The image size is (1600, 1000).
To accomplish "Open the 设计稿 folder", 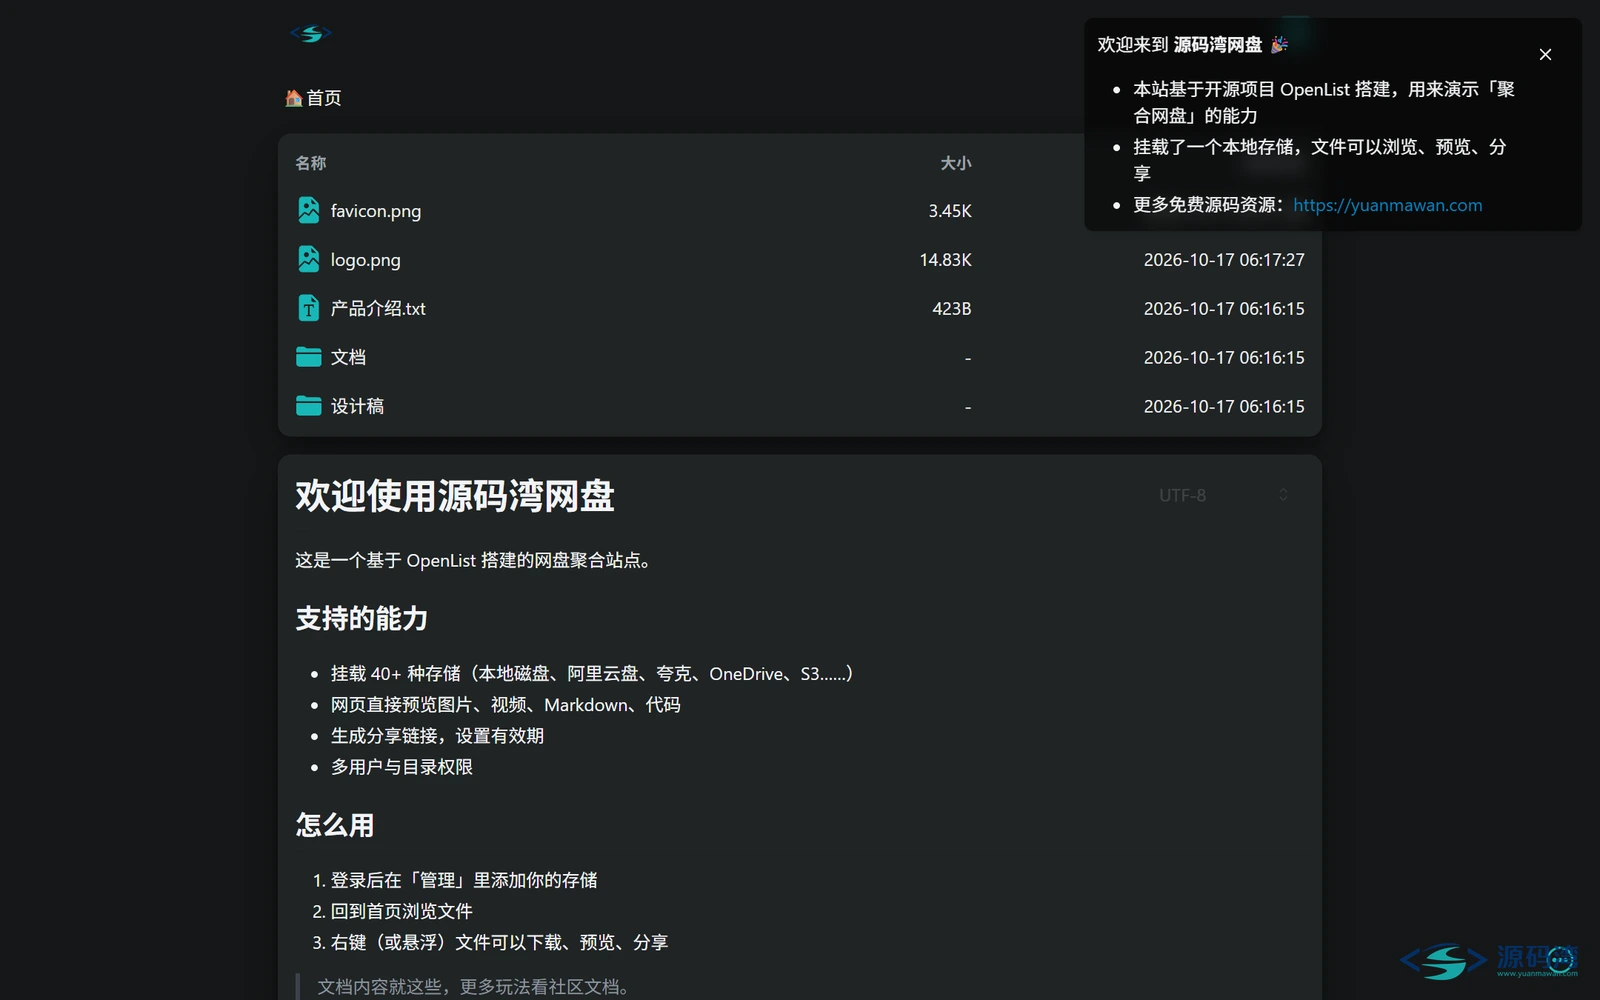I will tap(358, 406).
